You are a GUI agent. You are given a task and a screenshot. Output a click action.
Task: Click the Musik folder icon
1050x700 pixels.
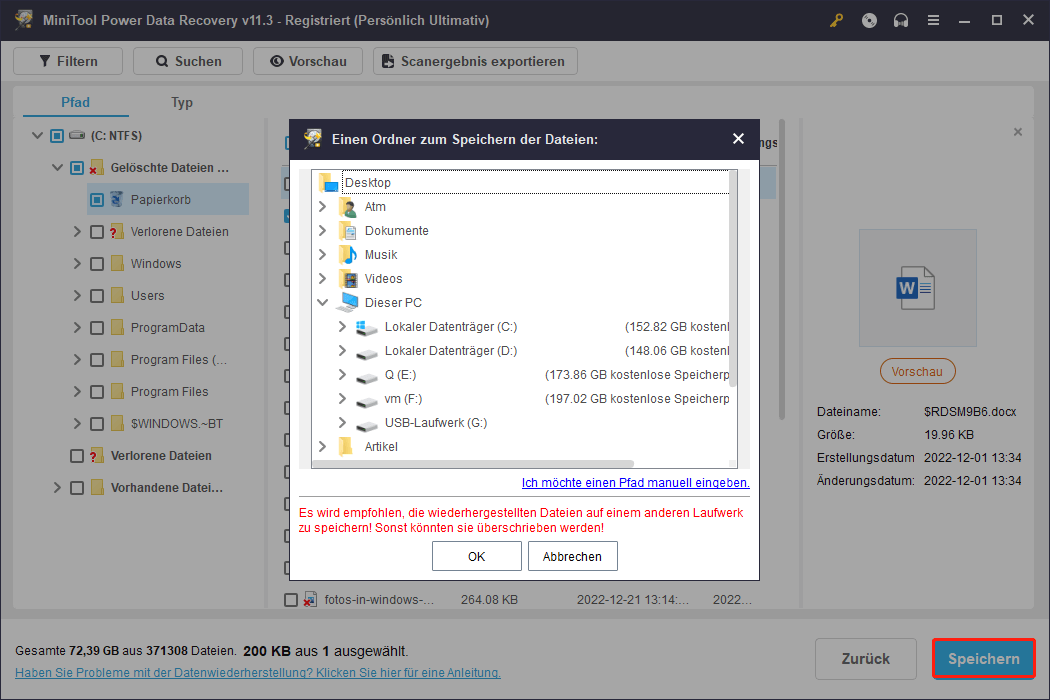(x=348, y=255)
